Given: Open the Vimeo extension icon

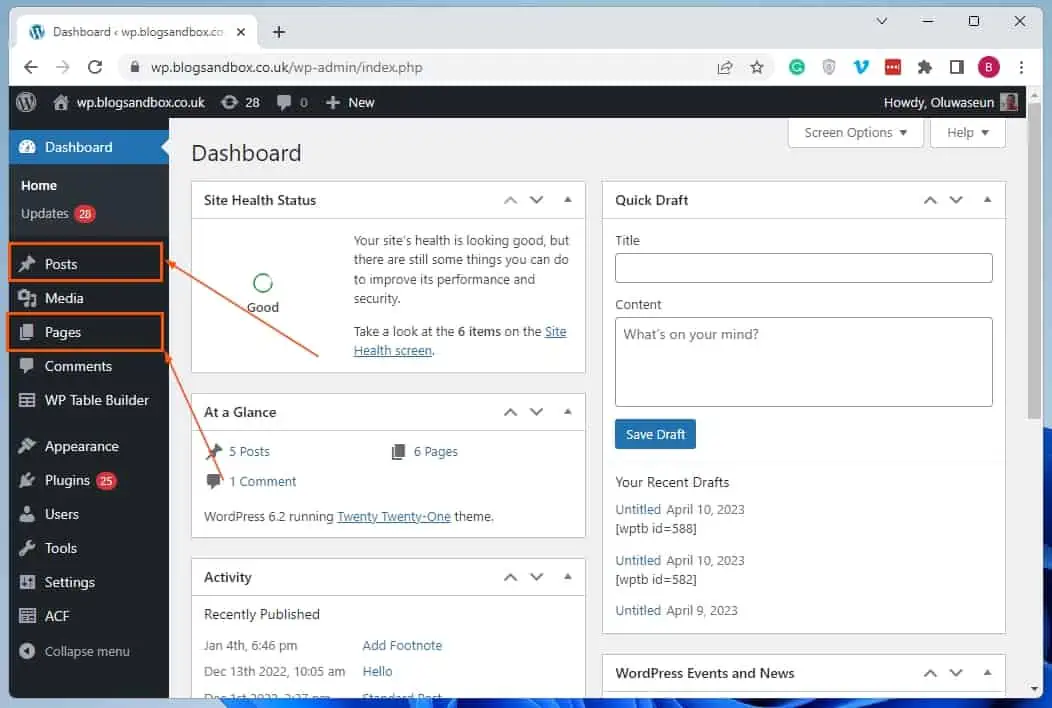Looking at the screenshot, I should 861,67.
